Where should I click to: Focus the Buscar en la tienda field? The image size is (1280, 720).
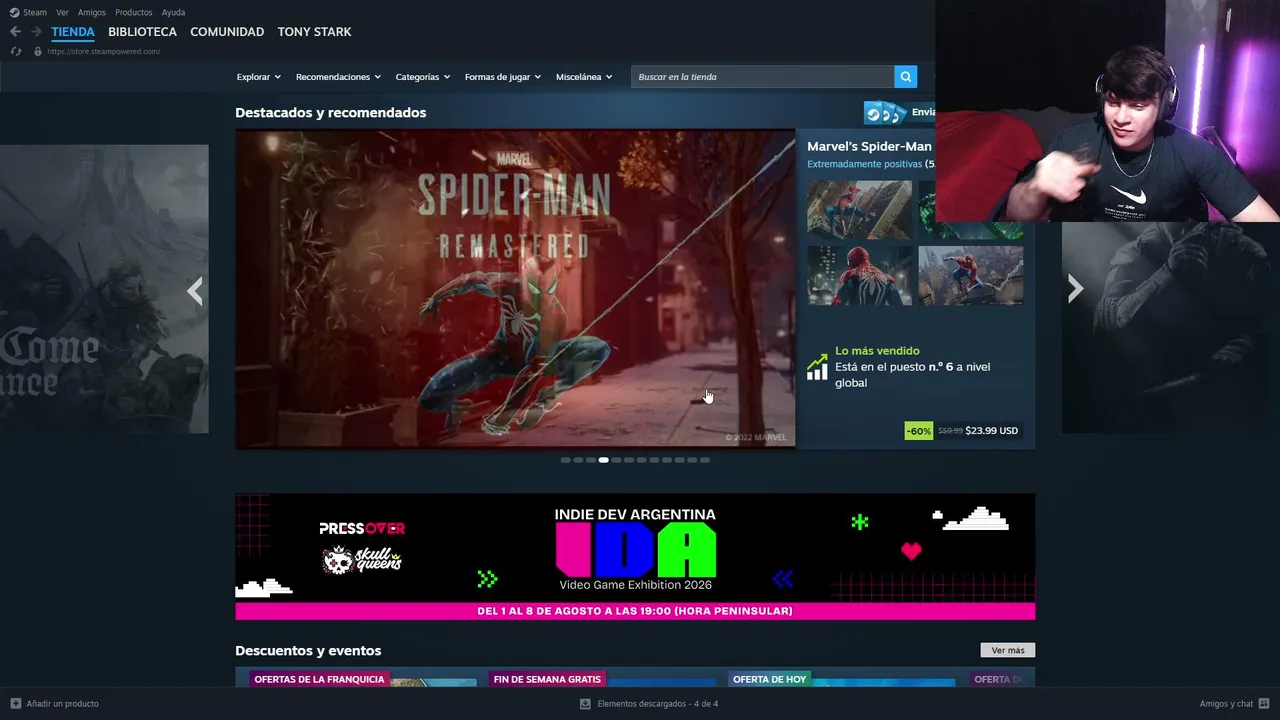click(762, 77)
